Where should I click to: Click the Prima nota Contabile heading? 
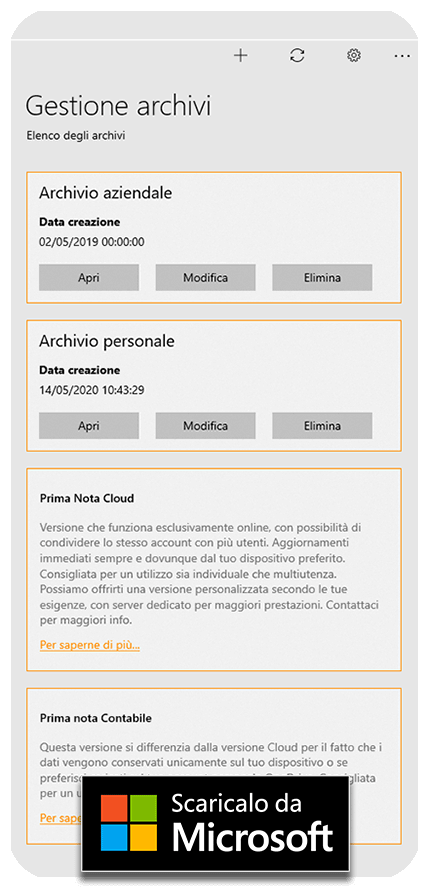96,718
